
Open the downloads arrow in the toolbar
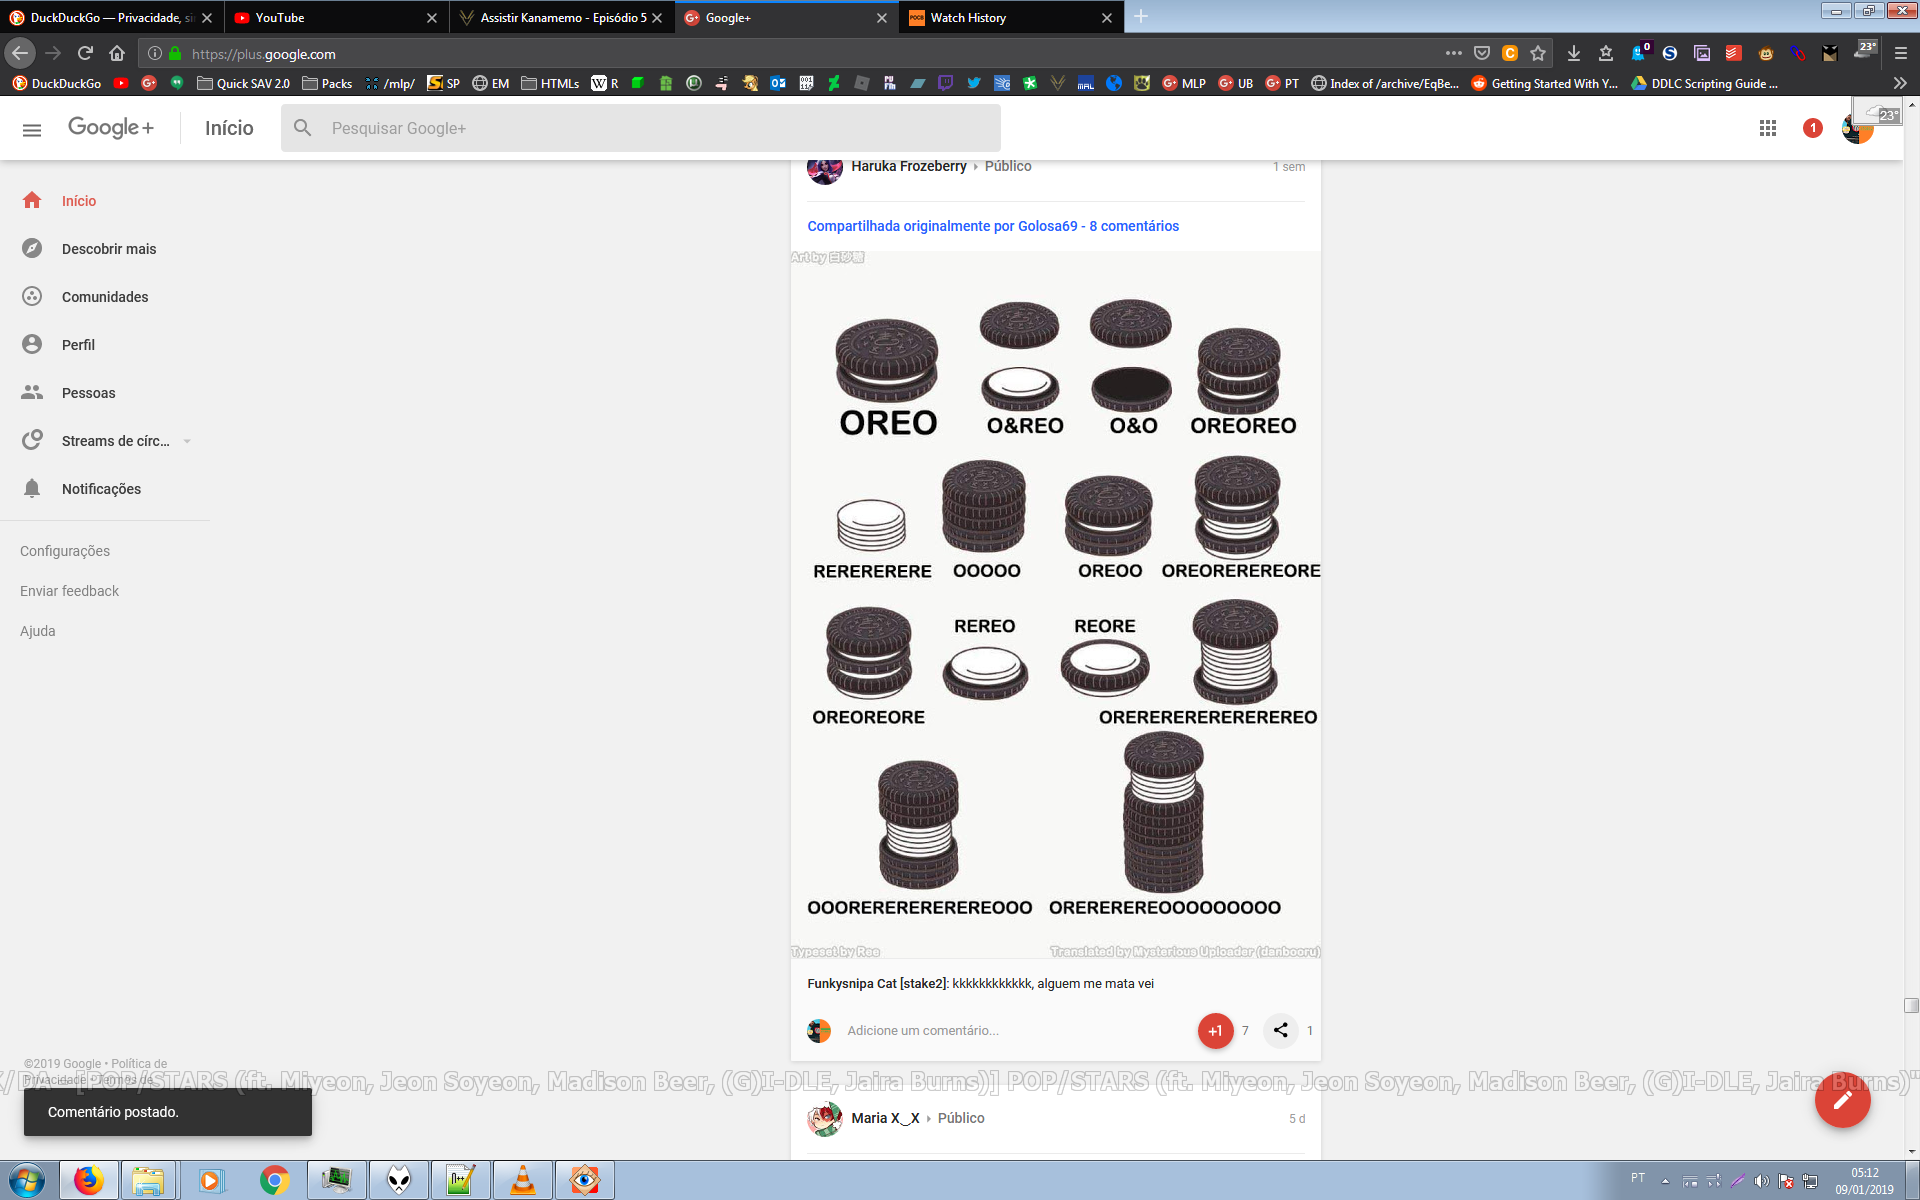tap(1574, 53)
